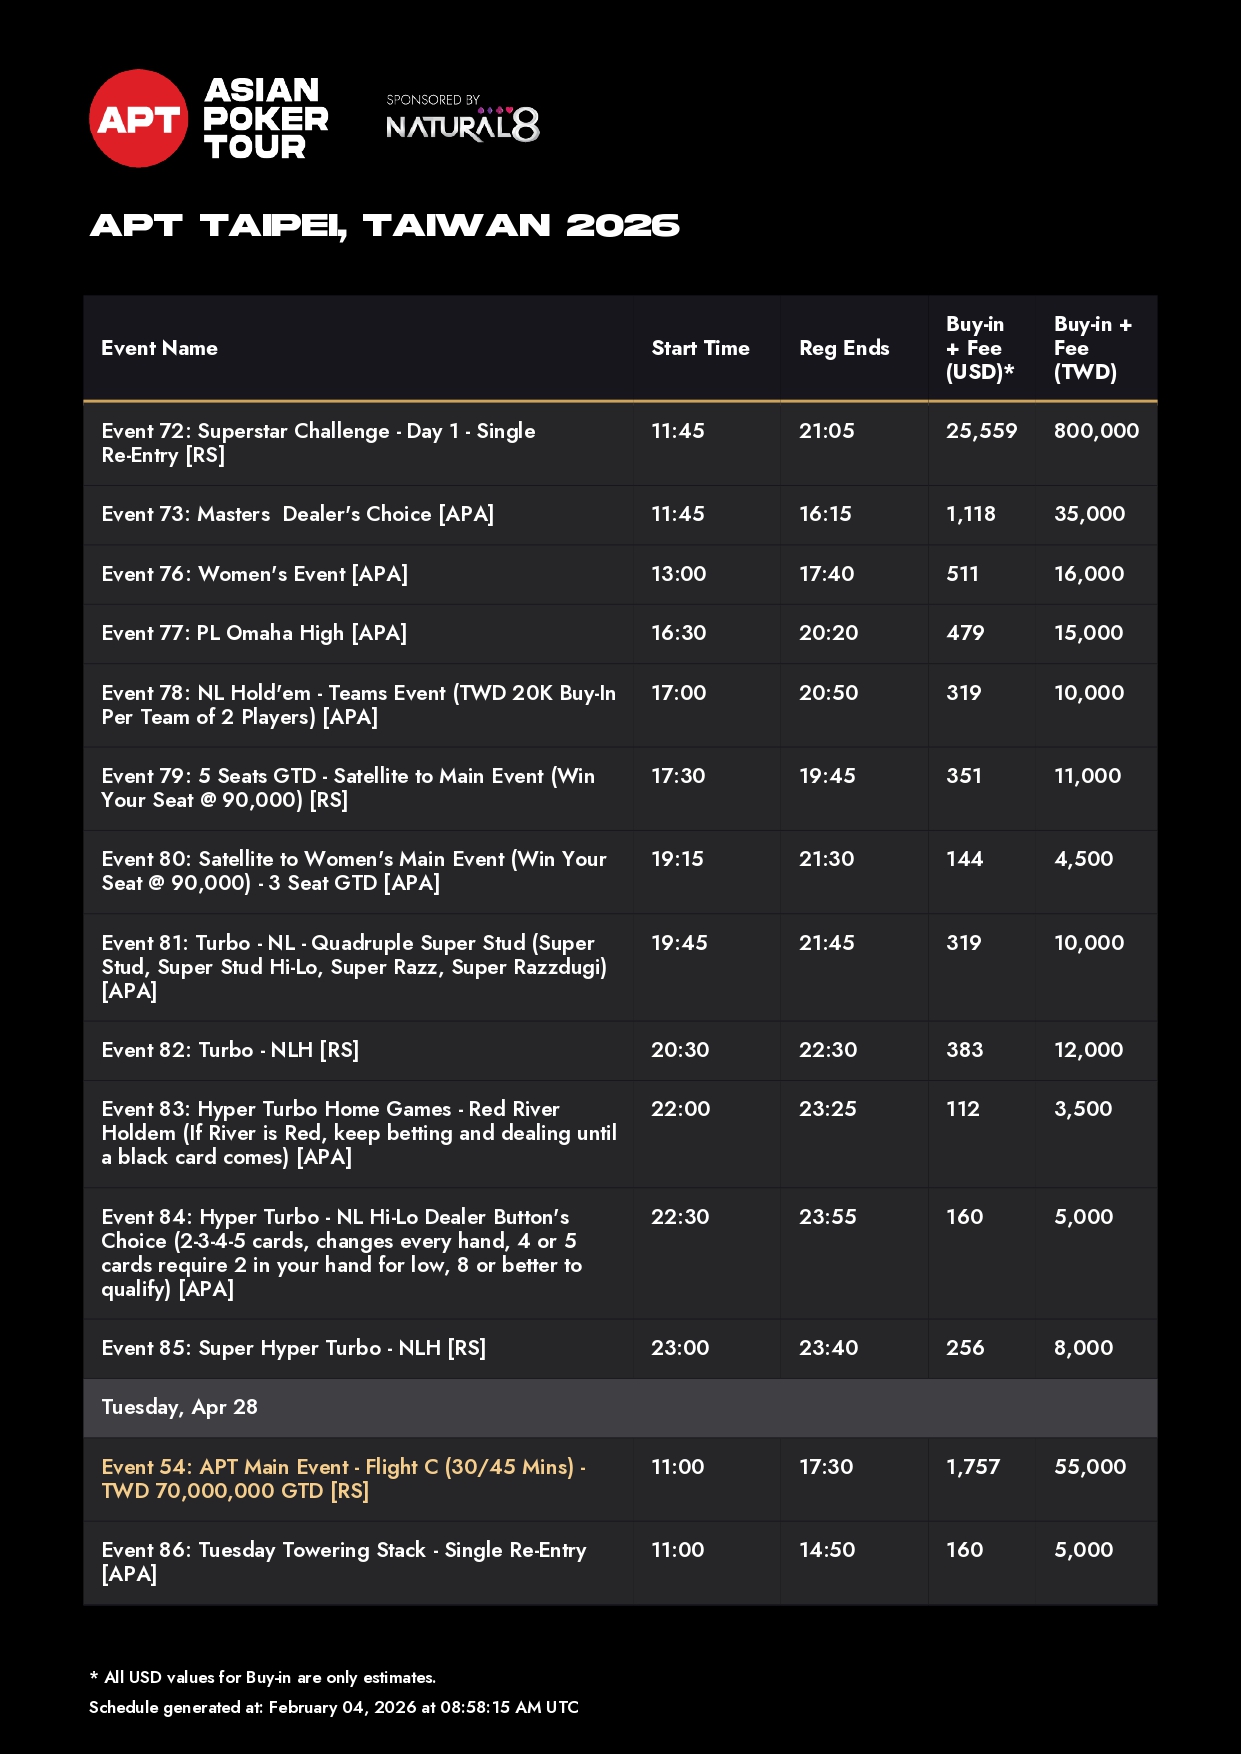Click the Tuesday, Apr 28 date divider

[x=180, y=1407]
